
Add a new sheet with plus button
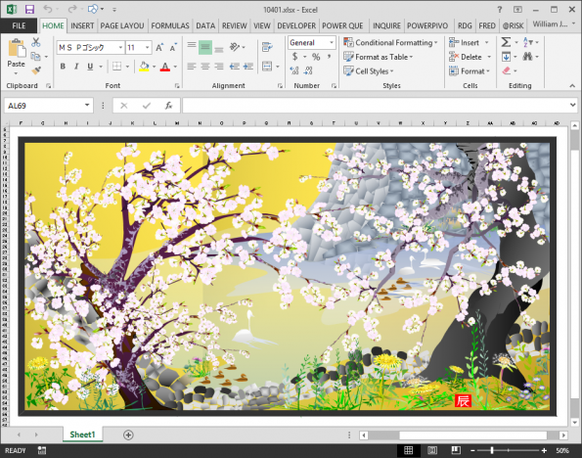[x=128, y=435]
